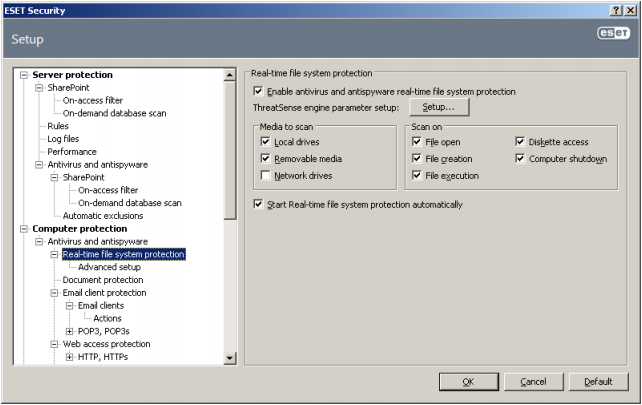The width and height of the screenshot is (642, 405).
Task: Select Real-time file system protection item
Action: [x=124, y=254]
